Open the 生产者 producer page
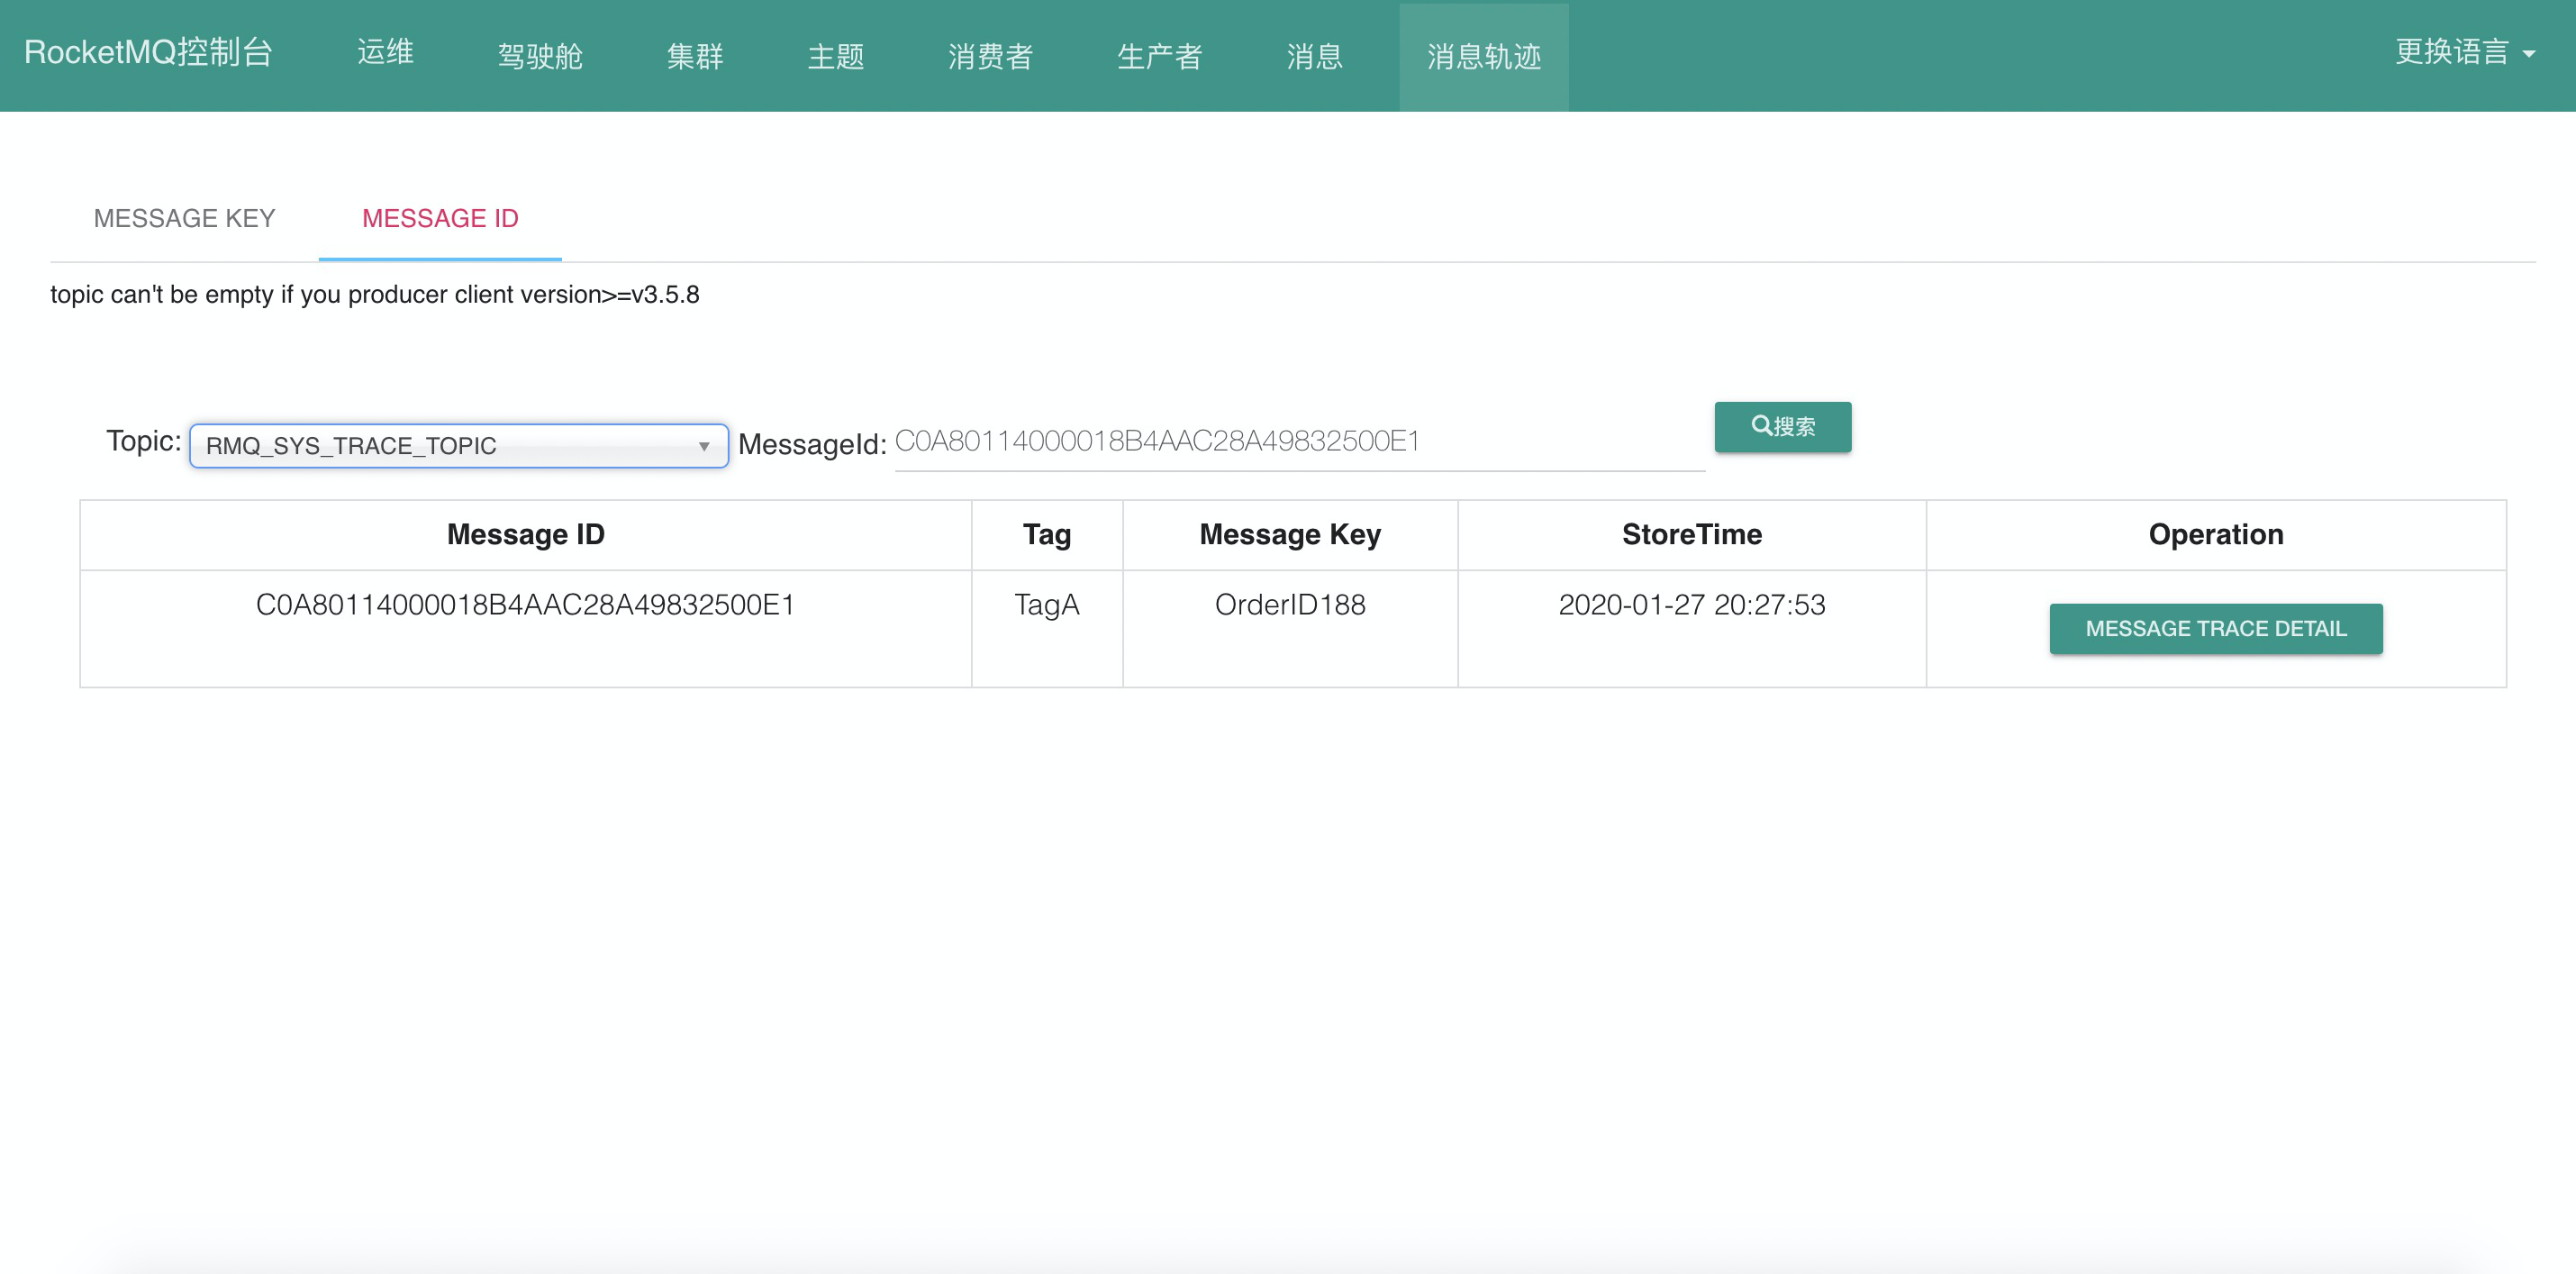The width and height of the screenshot is (2576, 1274). (1159, 56)
